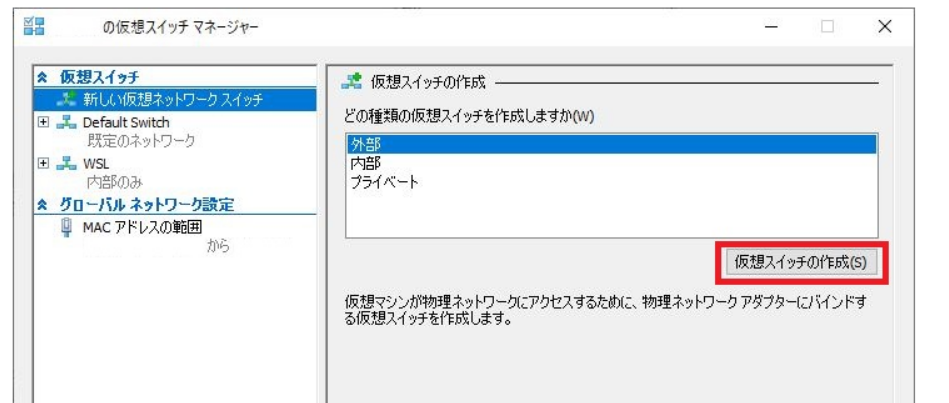Select the Default Switch entry
The image size is (949, 403).
[126, 123]
